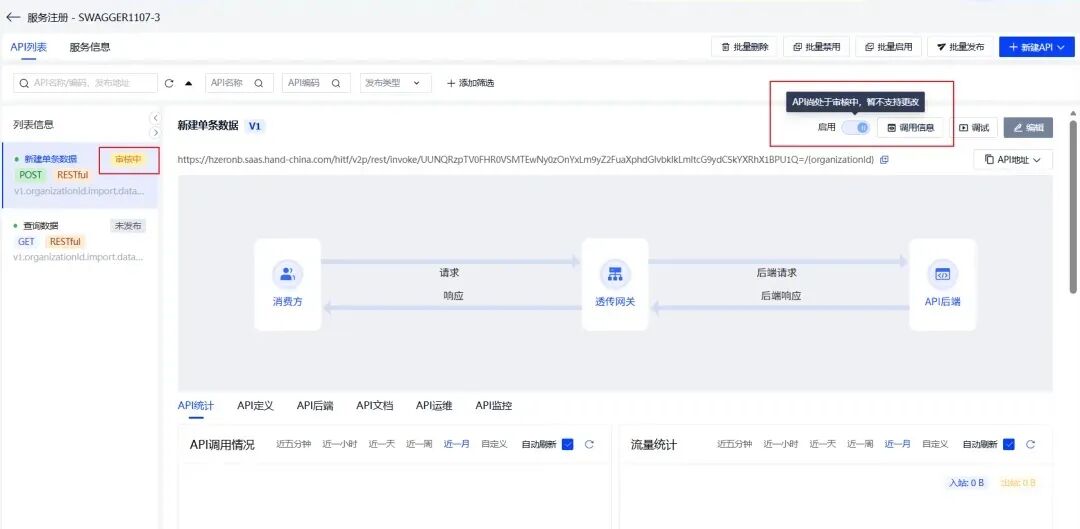This screenshot has width=1080, height=529.
Task: Click 添加筛选 to add a filter
Action: point(470,83)
